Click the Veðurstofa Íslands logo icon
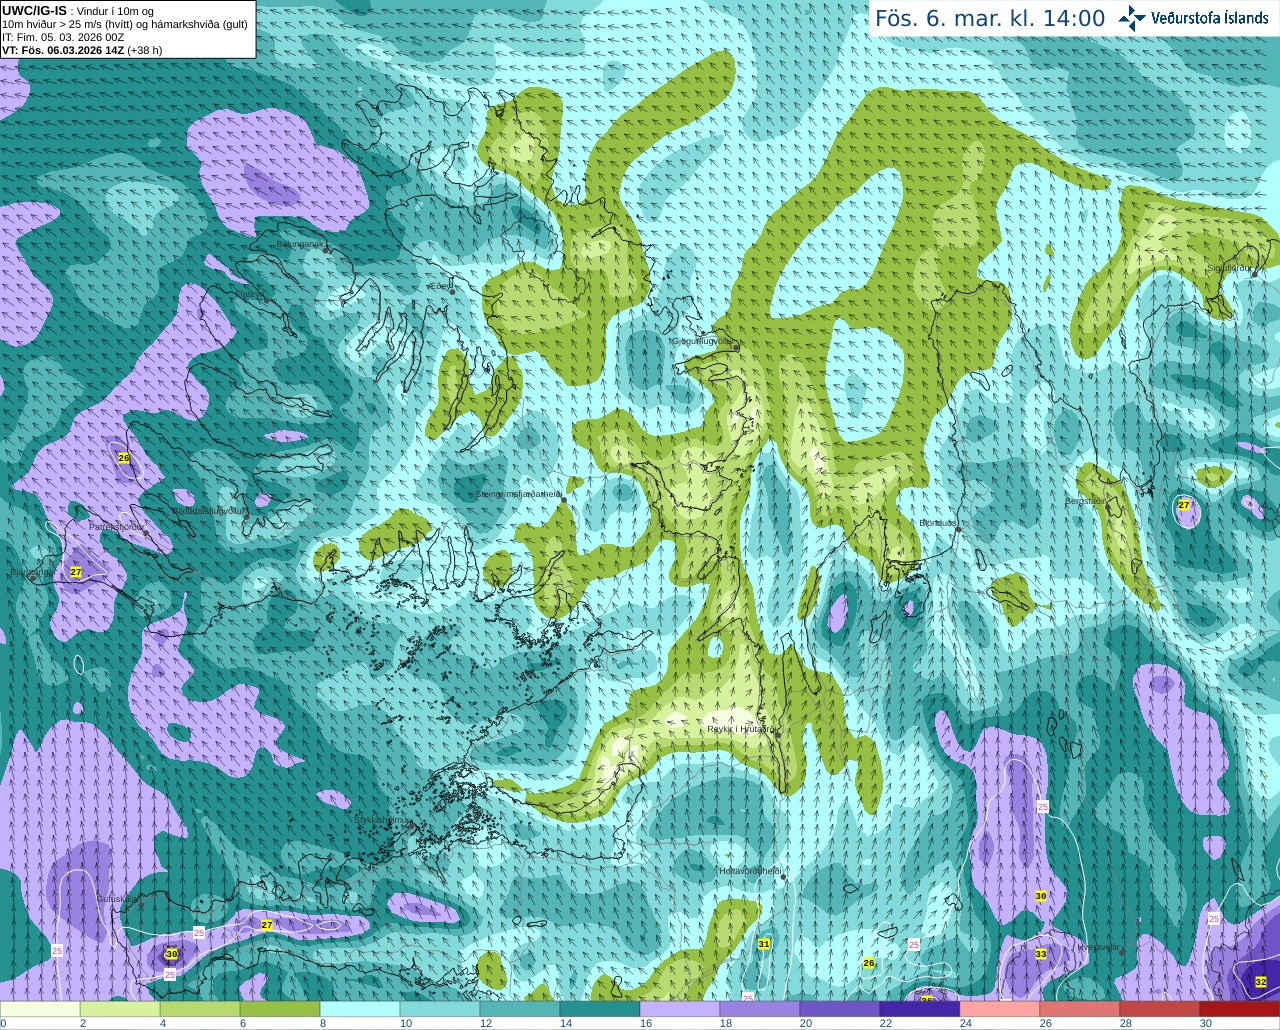This screenshot has width=1280, height=1030. [1132, 18]
